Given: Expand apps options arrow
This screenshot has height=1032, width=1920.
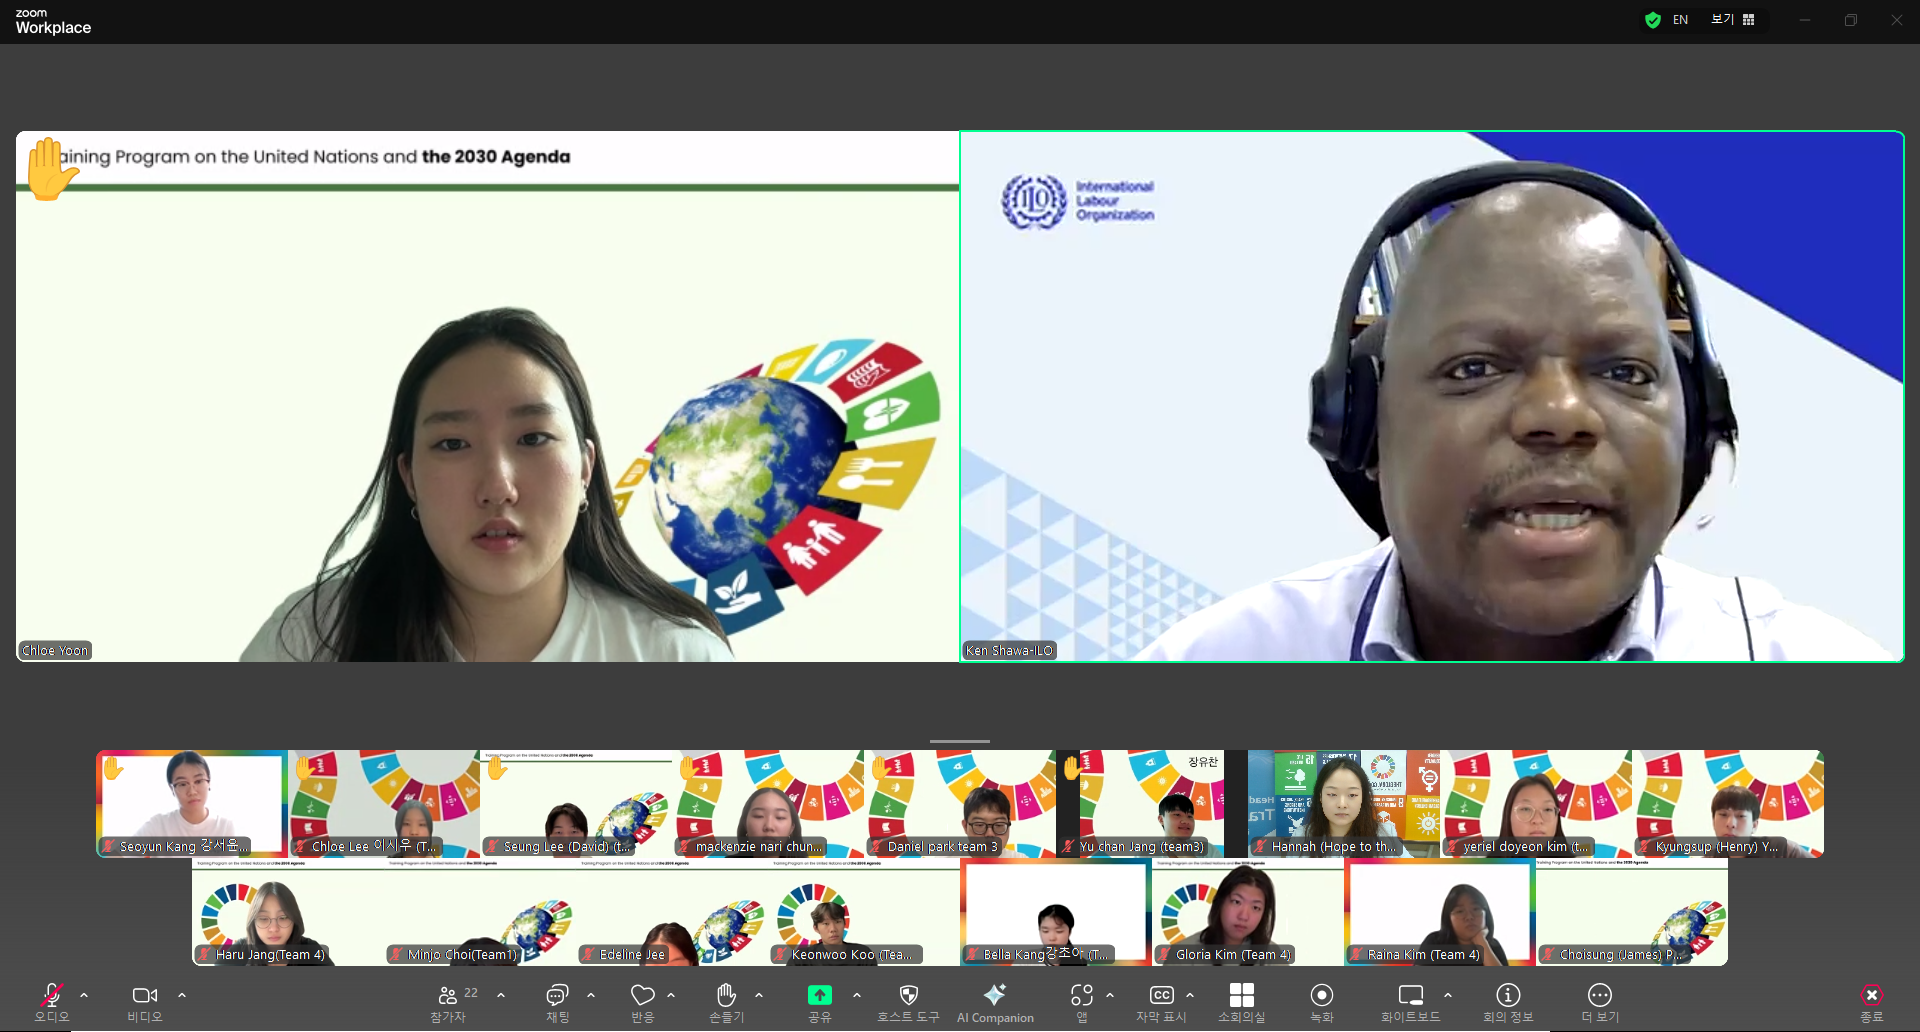Looking at the screenshot, I should click(x=1110, y=995).
